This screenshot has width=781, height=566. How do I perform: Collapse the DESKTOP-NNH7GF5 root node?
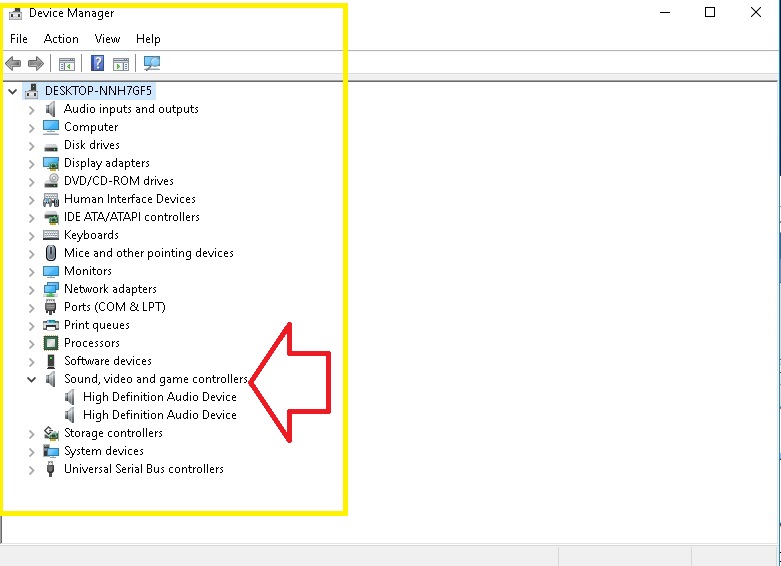pos(12,91)
